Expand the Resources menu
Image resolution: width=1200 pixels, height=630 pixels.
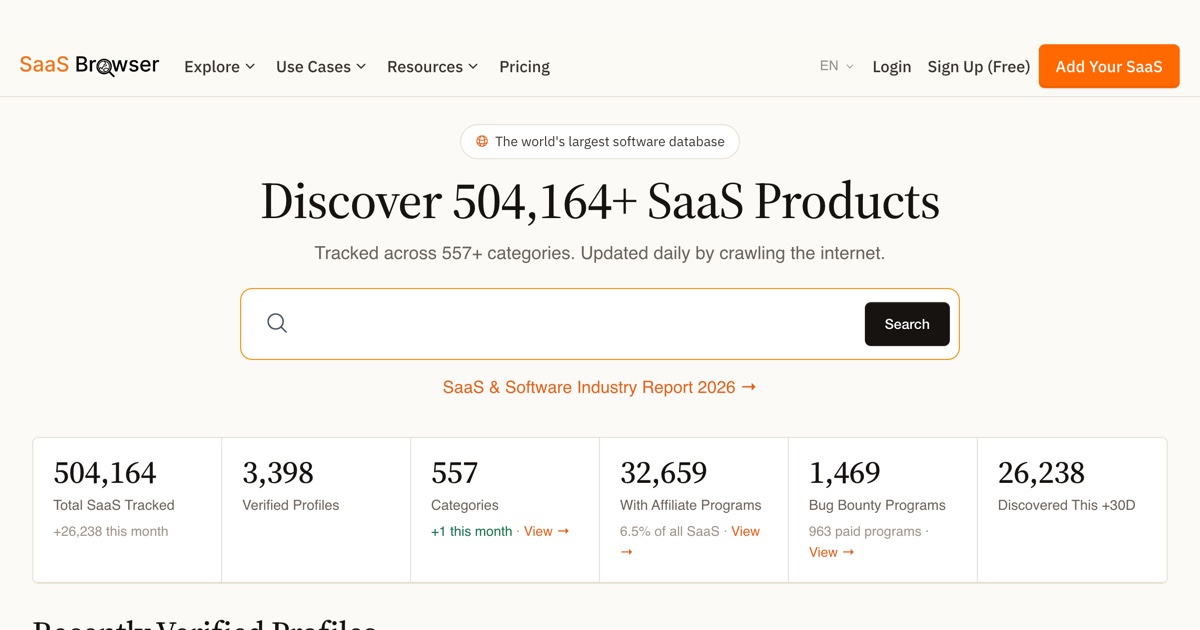tap(432, 67)
